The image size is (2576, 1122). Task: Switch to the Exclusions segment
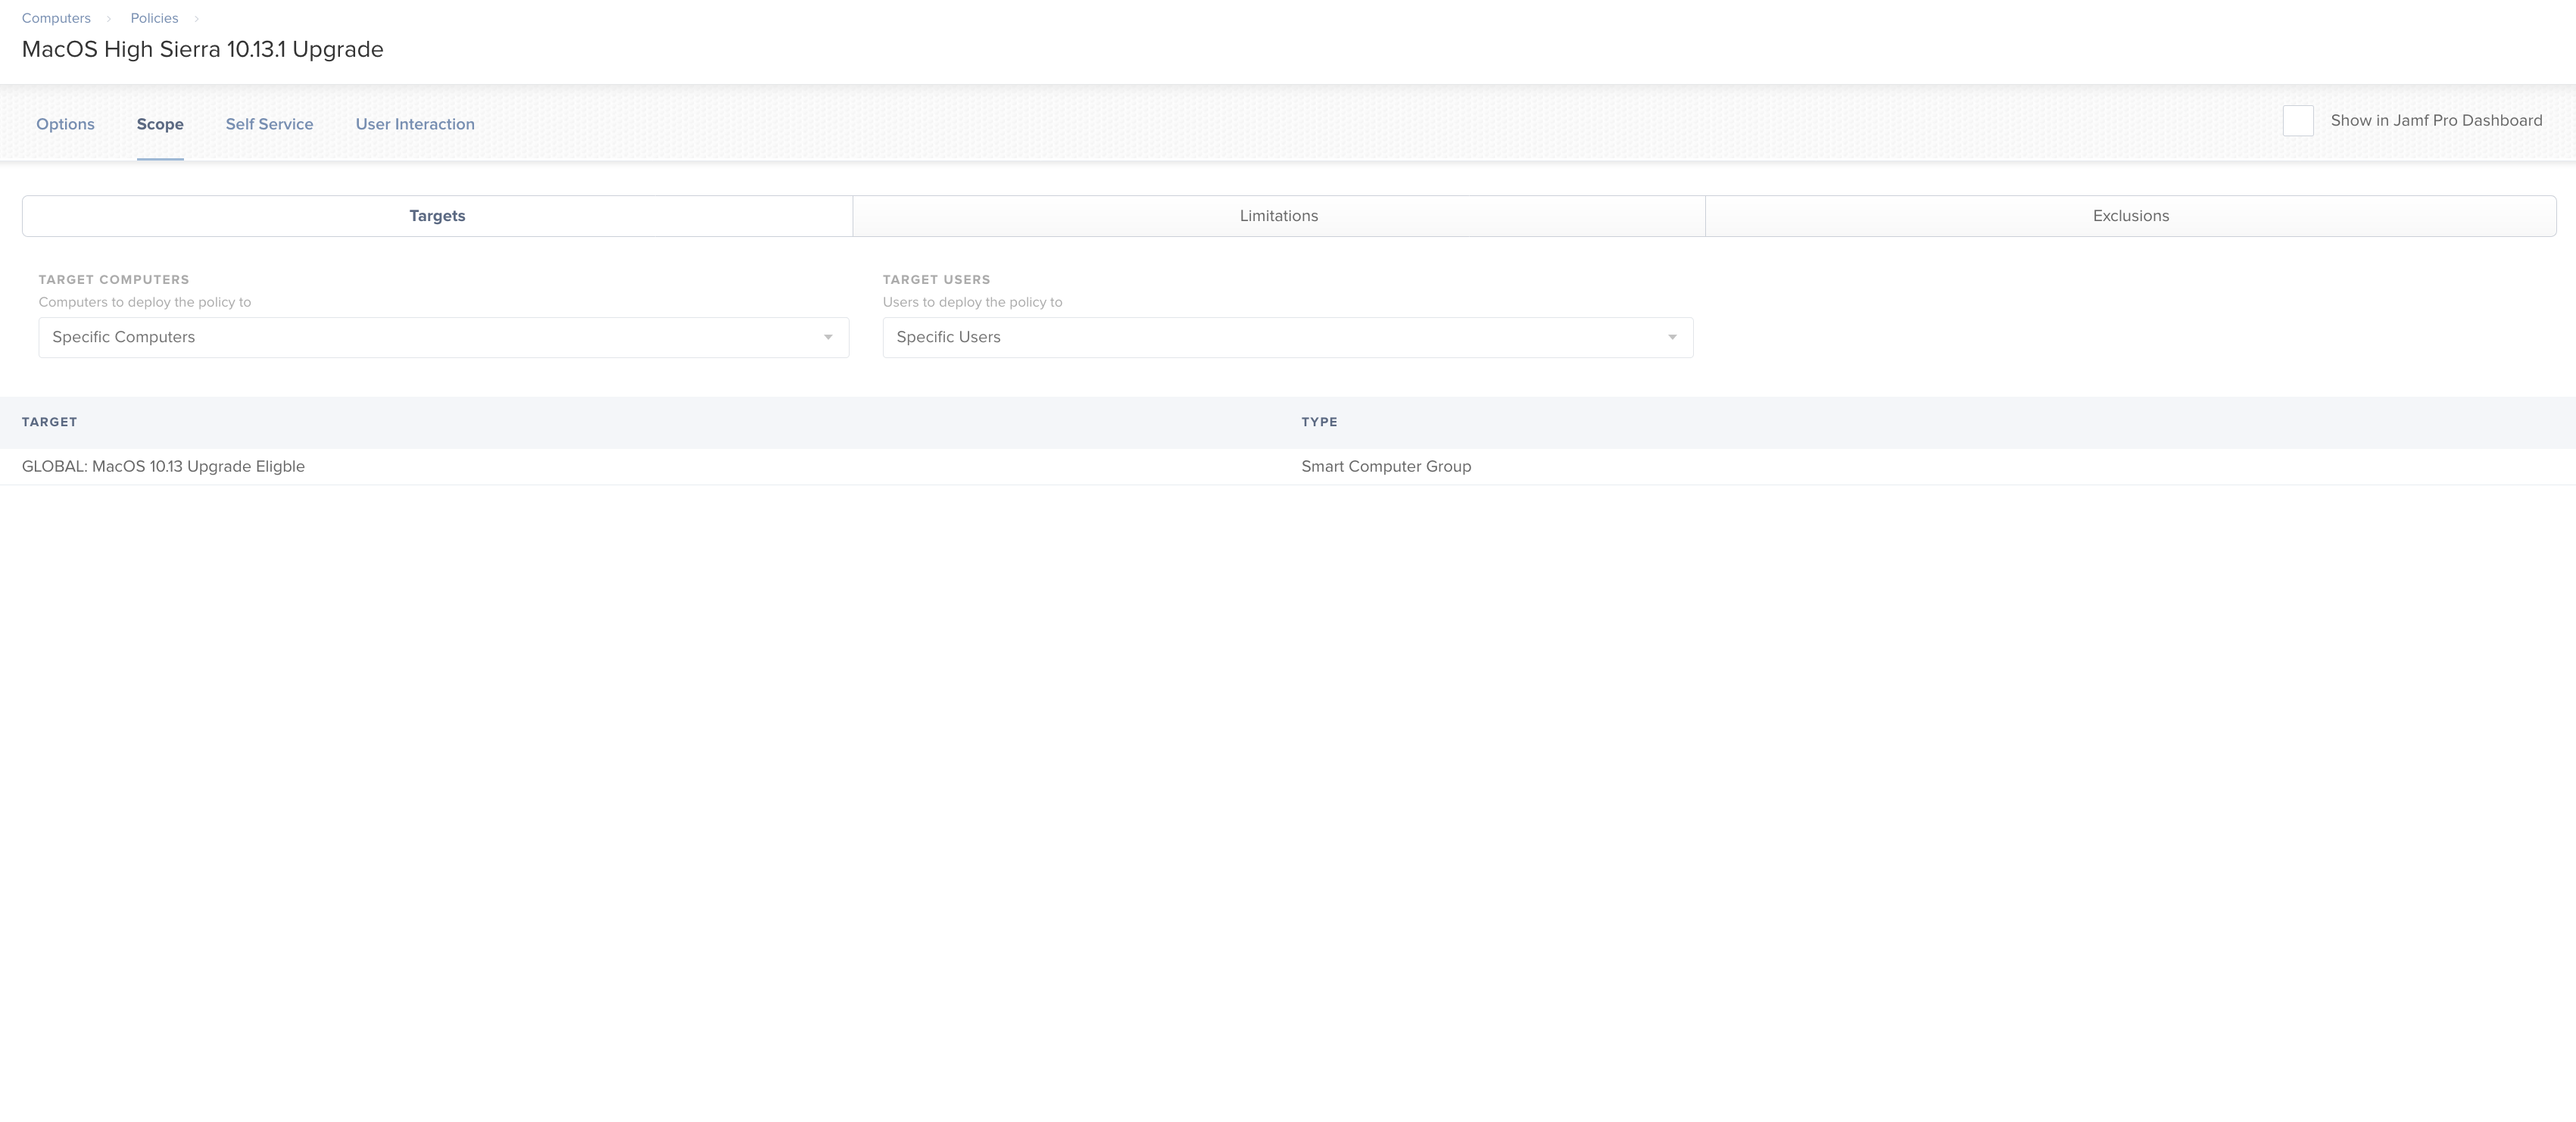(x=2131, y=216)
